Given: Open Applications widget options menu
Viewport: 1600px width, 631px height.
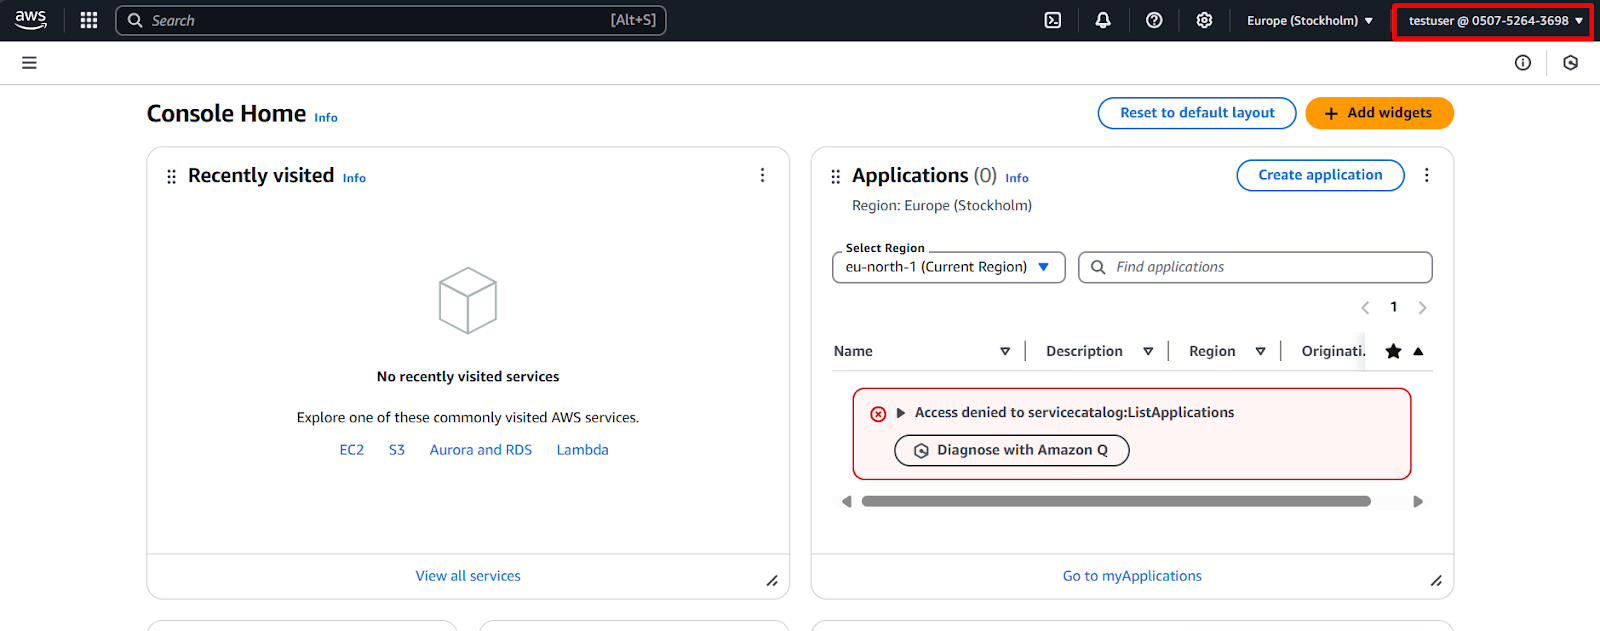Looking at the screenshot, I should [1426, 175].
